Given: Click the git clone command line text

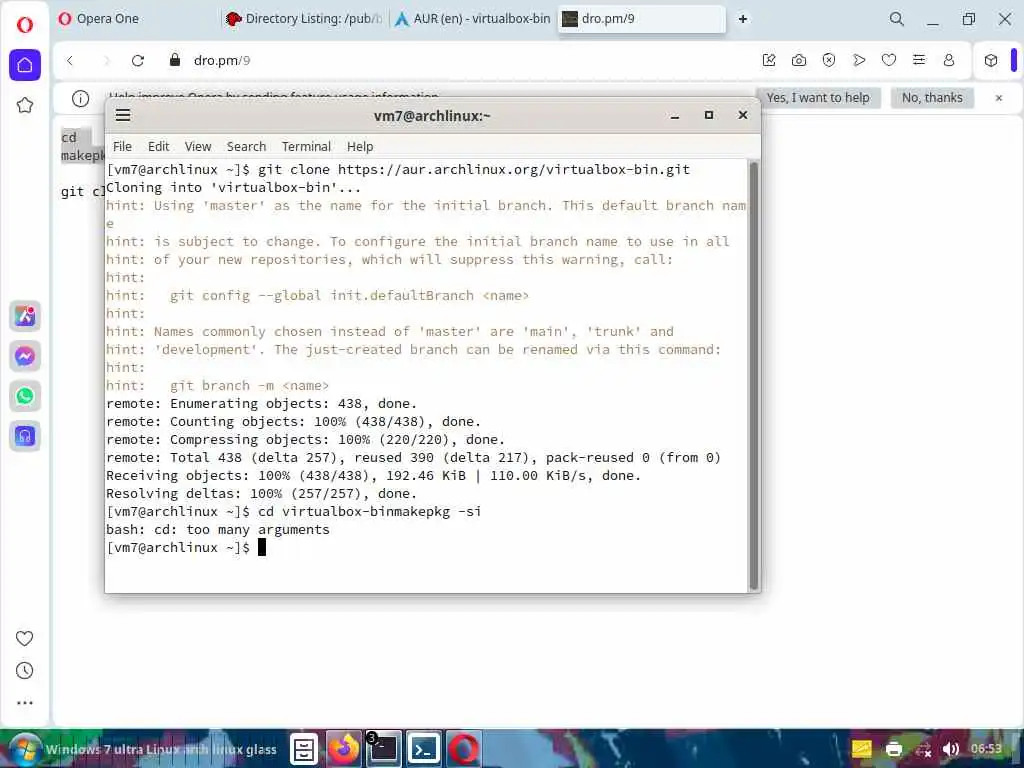Looking at the screenshot, I should click(x=473, y=170).
